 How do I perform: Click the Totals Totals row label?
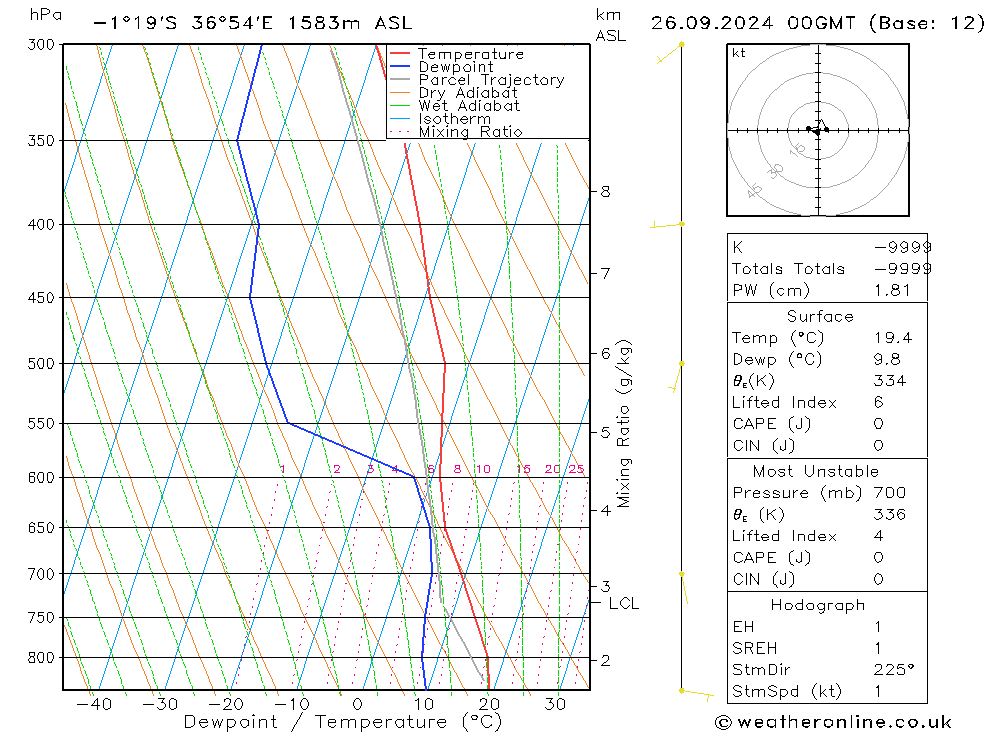(x=788, y=269)
